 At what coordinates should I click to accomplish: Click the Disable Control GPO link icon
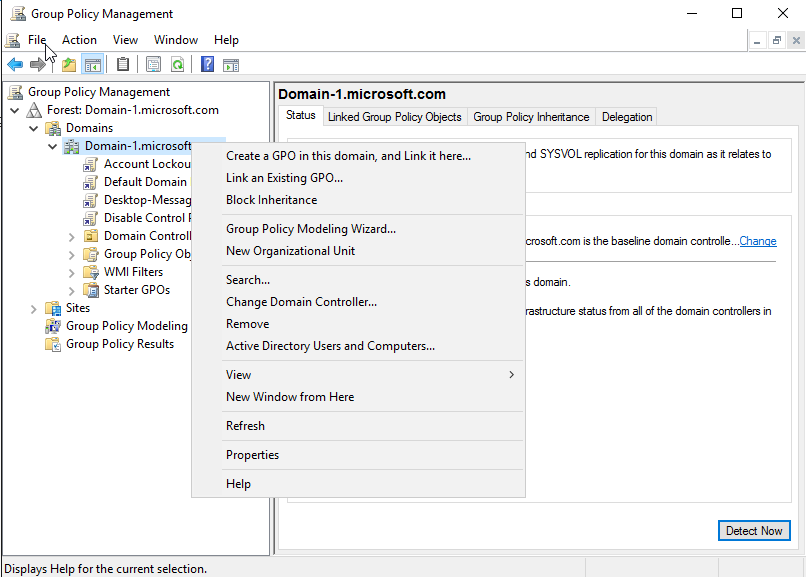(x=90, y=218)
